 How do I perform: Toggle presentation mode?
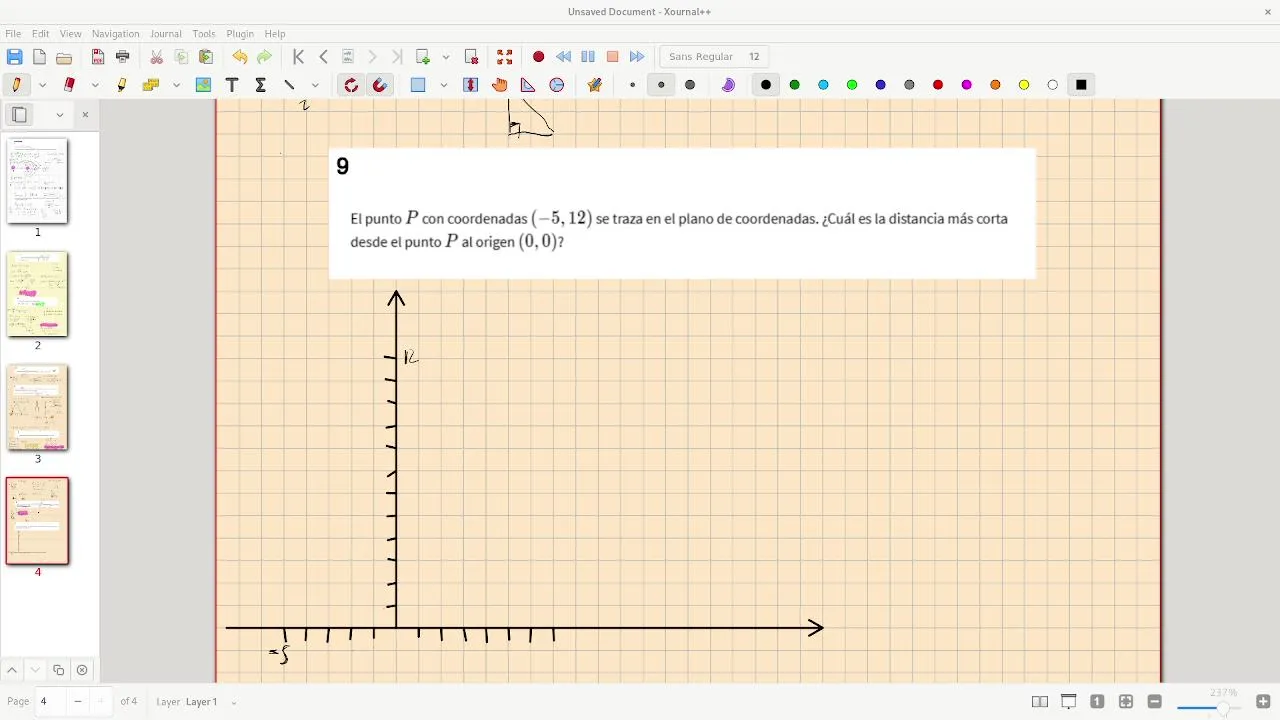[1069, 702]
